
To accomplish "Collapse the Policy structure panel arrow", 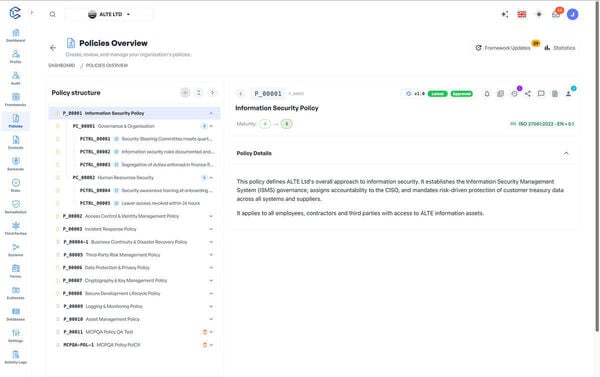I will click(x=212, y=93).
